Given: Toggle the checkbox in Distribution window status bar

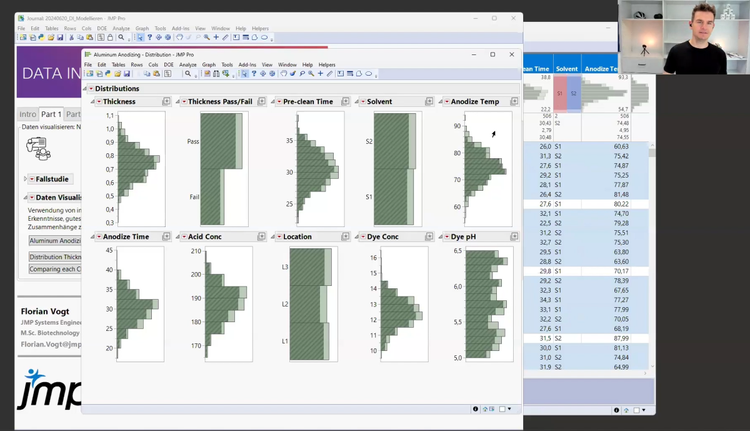Looking at the screenshot, I should (x=502, y=409).
